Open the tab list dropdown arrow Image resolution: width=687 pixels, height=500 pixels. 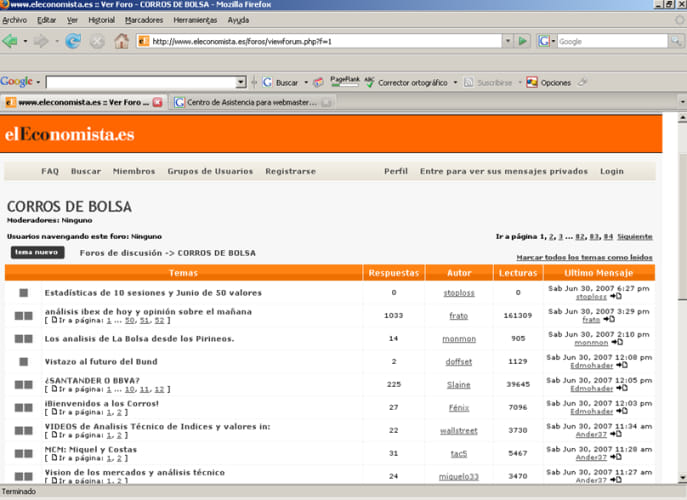[682, 102]
